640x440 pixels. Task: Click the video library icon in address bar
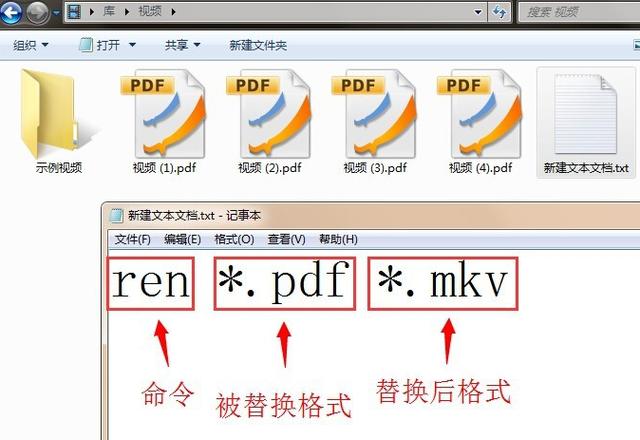point(73,12)
